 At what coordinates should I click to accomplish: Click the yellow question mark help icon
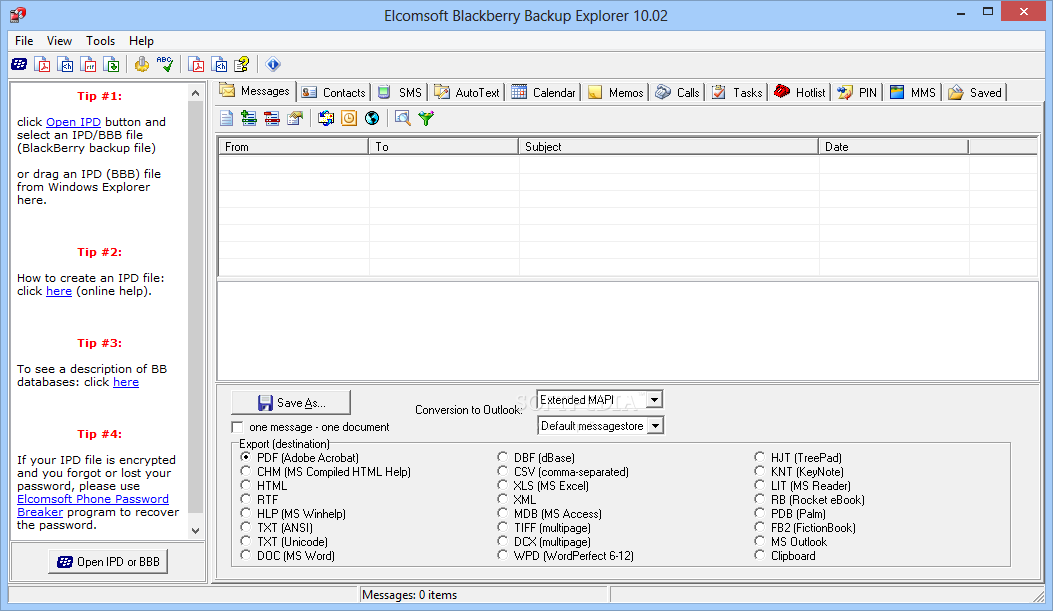click(x=242, y=64)
